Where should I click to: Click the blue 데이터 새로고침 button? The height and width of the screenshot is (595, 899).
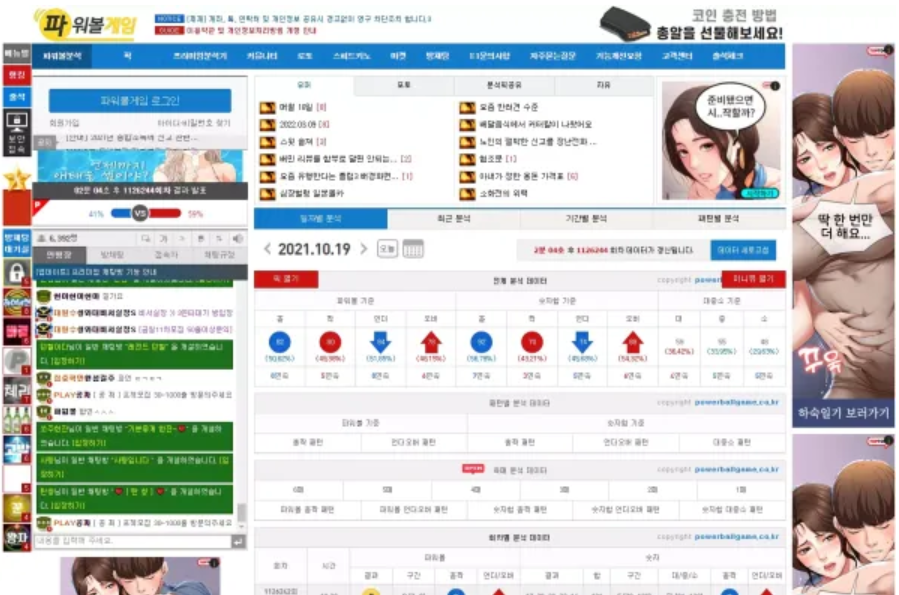point(743,250)
